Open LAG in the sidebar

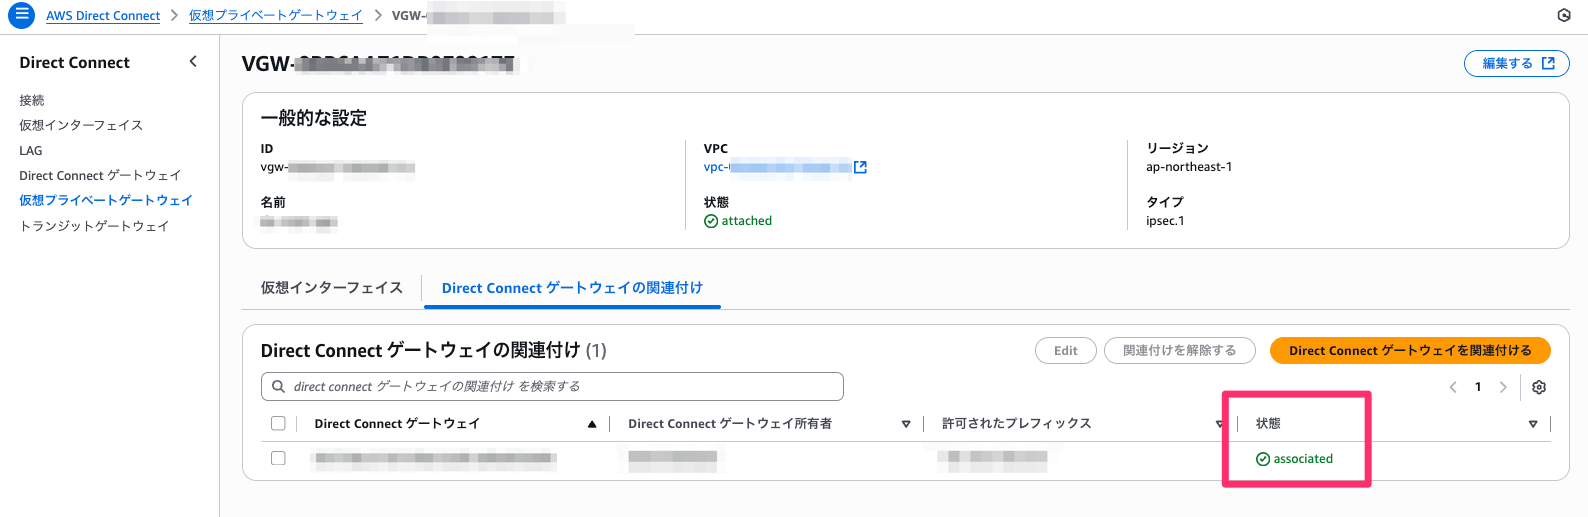[x=31, y=150]
